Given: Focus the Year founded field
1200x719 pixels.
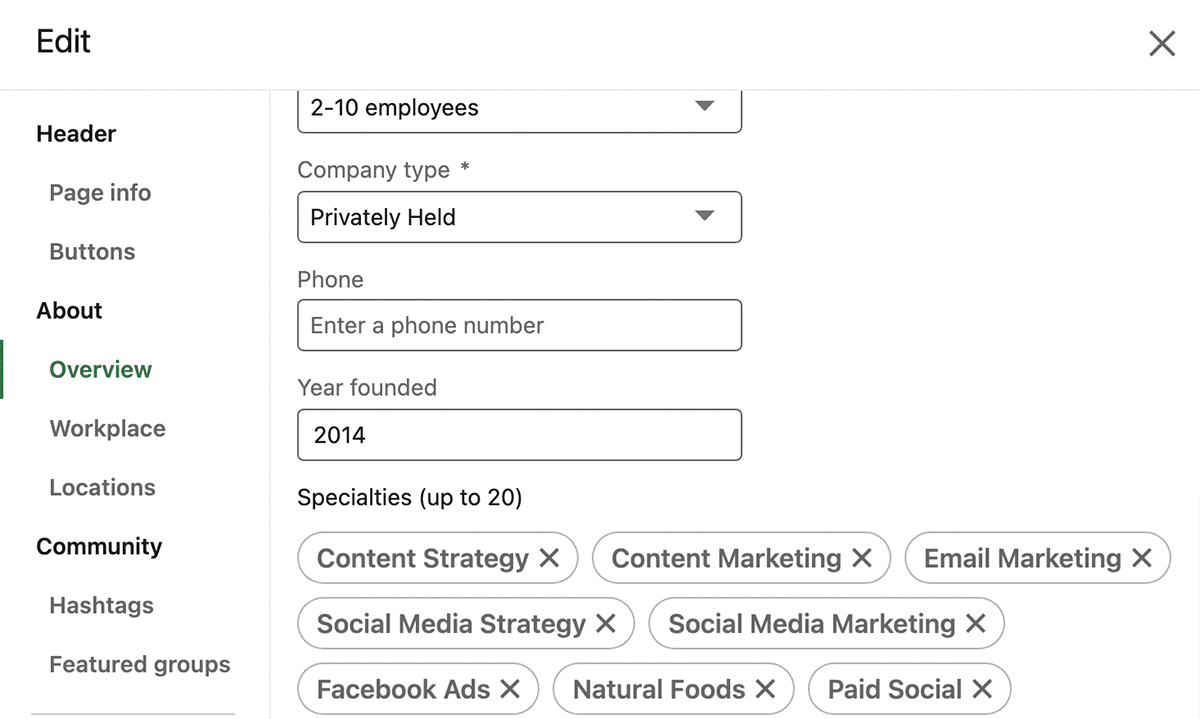Looking at the screenshot, I should (x=519, y=435).
